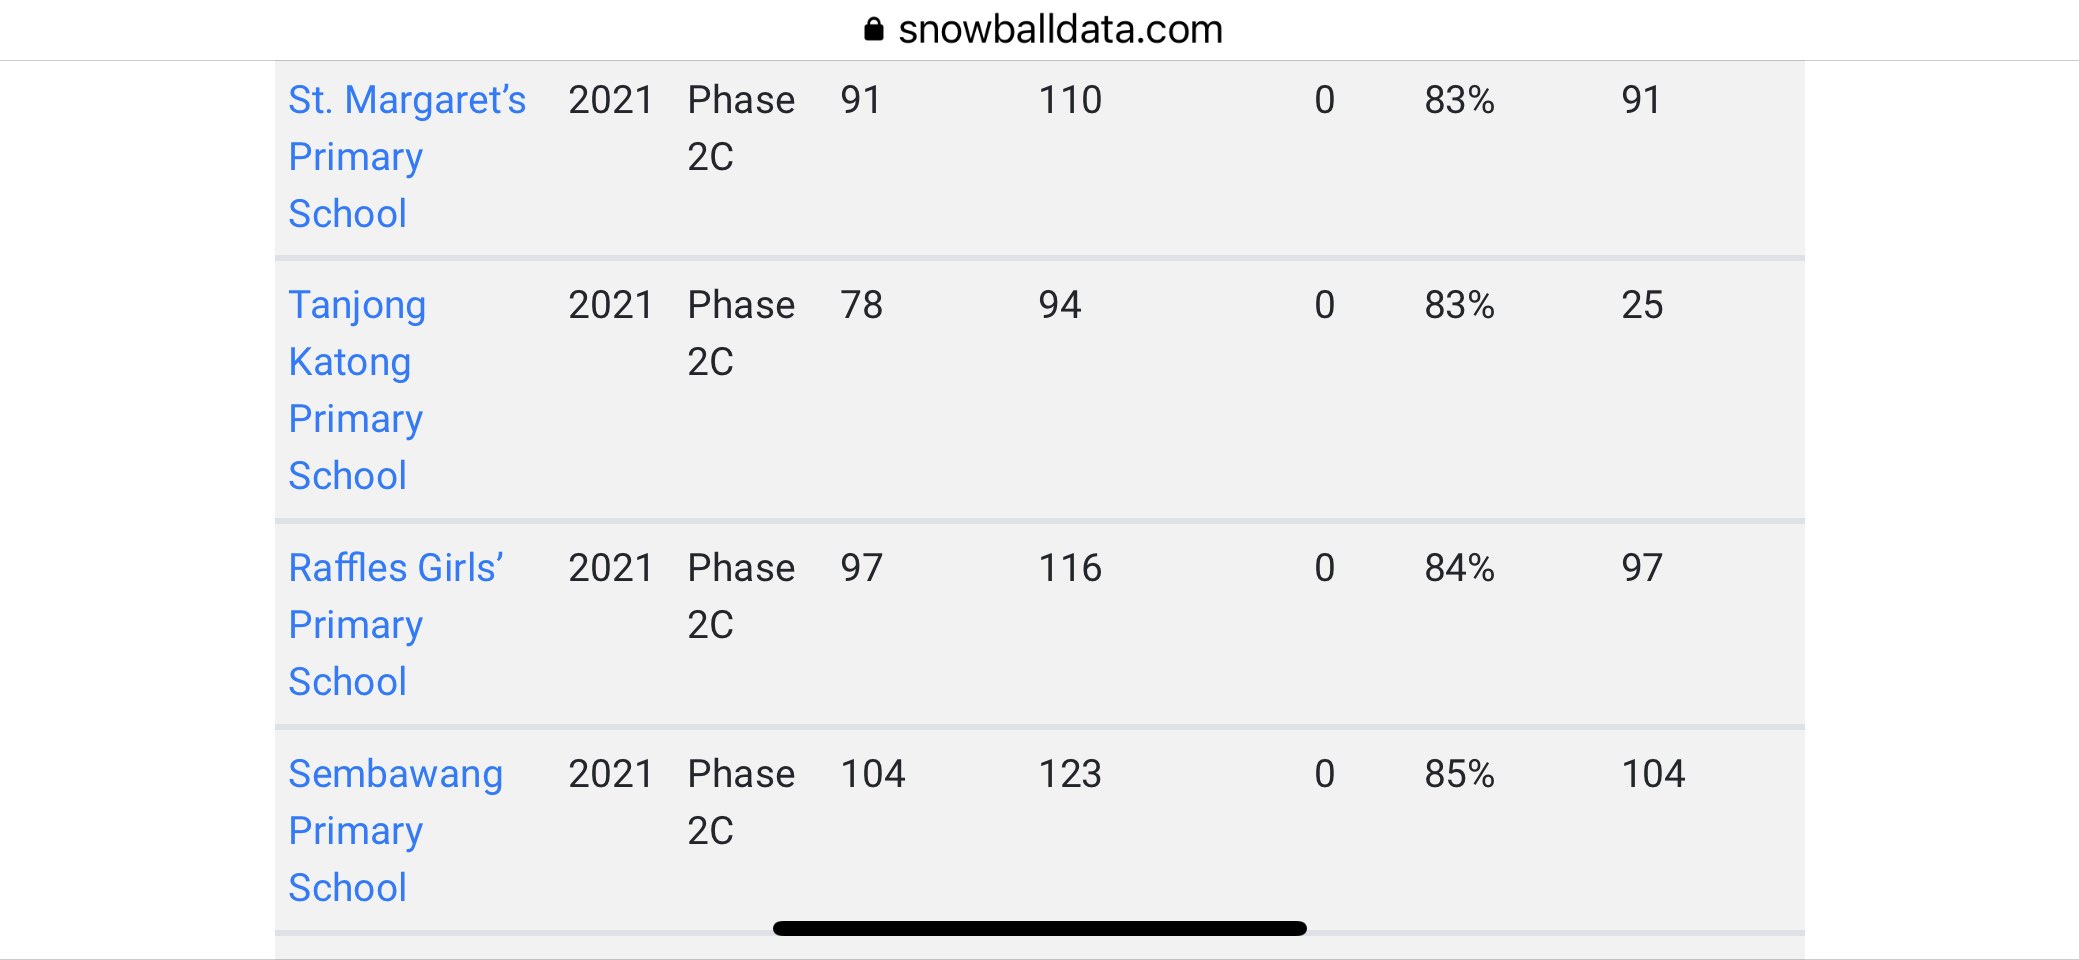Click the 2021 year in St. Margaret's row
This screenshot has height=960, width=2079.
(610, 100)
